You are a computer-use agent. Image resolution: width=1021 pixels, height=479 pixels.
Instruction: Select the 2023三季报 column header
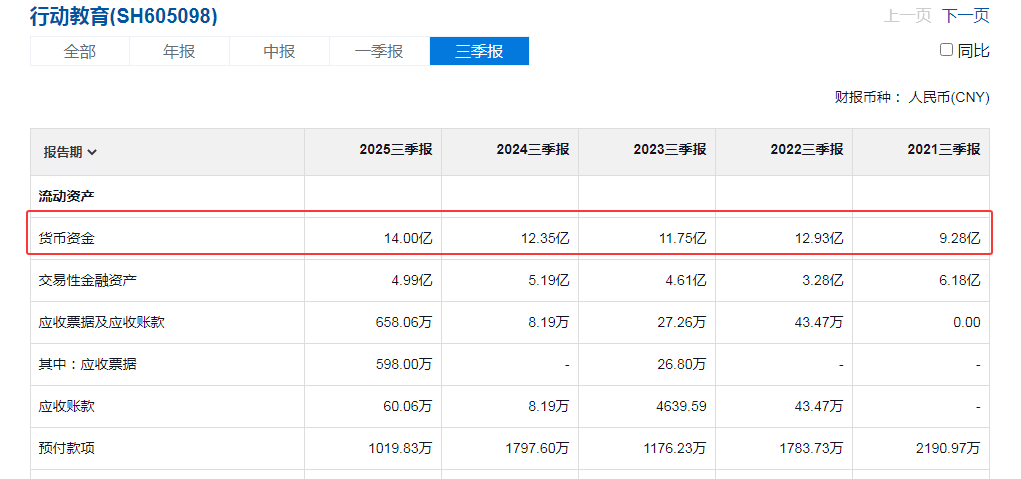pyautogui.click(x=670, y=150)
